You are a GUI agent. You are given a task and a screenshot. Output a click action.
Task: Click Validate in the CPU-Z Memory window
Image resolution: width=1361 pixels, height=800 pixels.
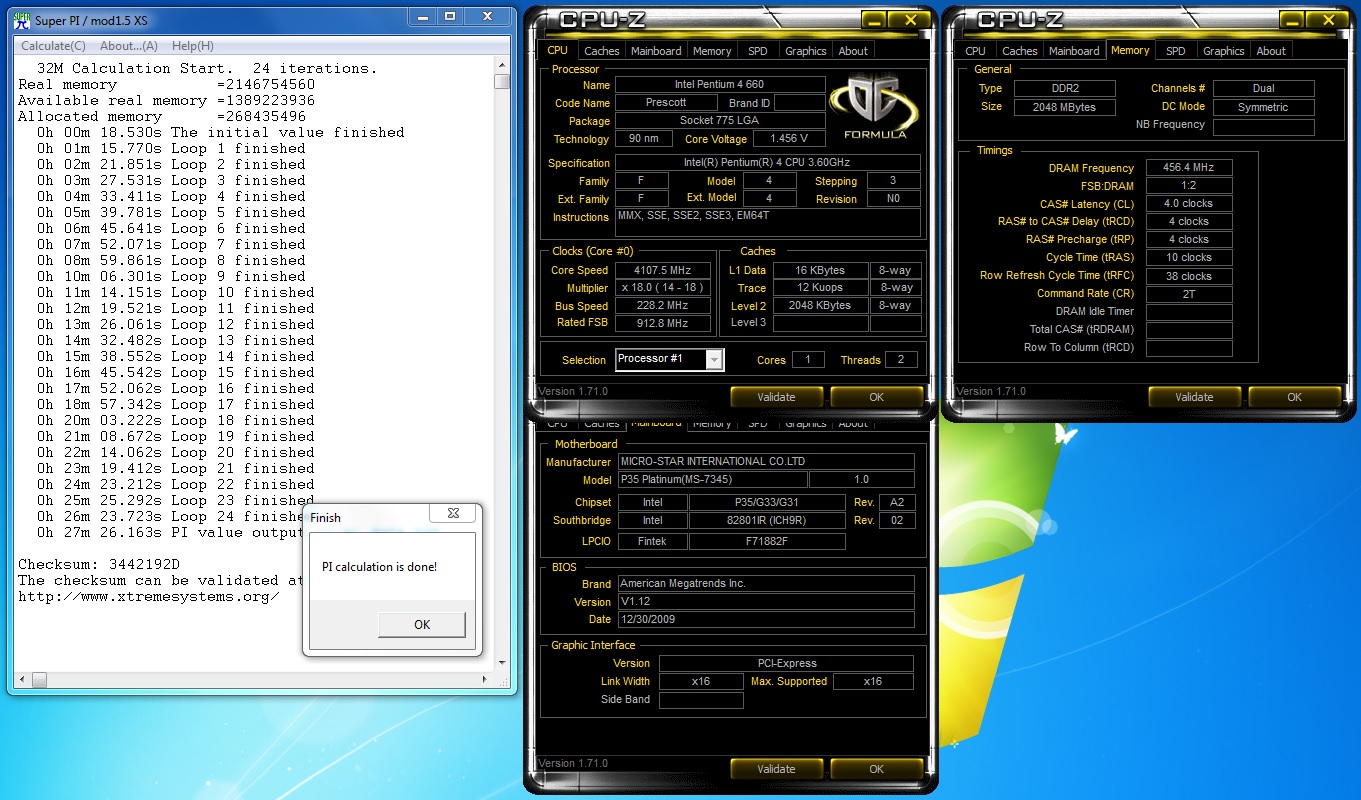(1194, 397)
